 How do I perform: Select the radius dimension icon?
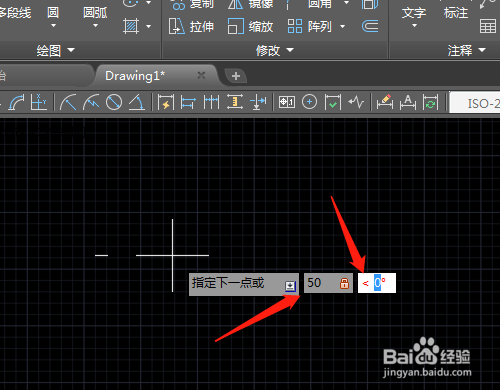pyautogui.click(x=68, y=102)
